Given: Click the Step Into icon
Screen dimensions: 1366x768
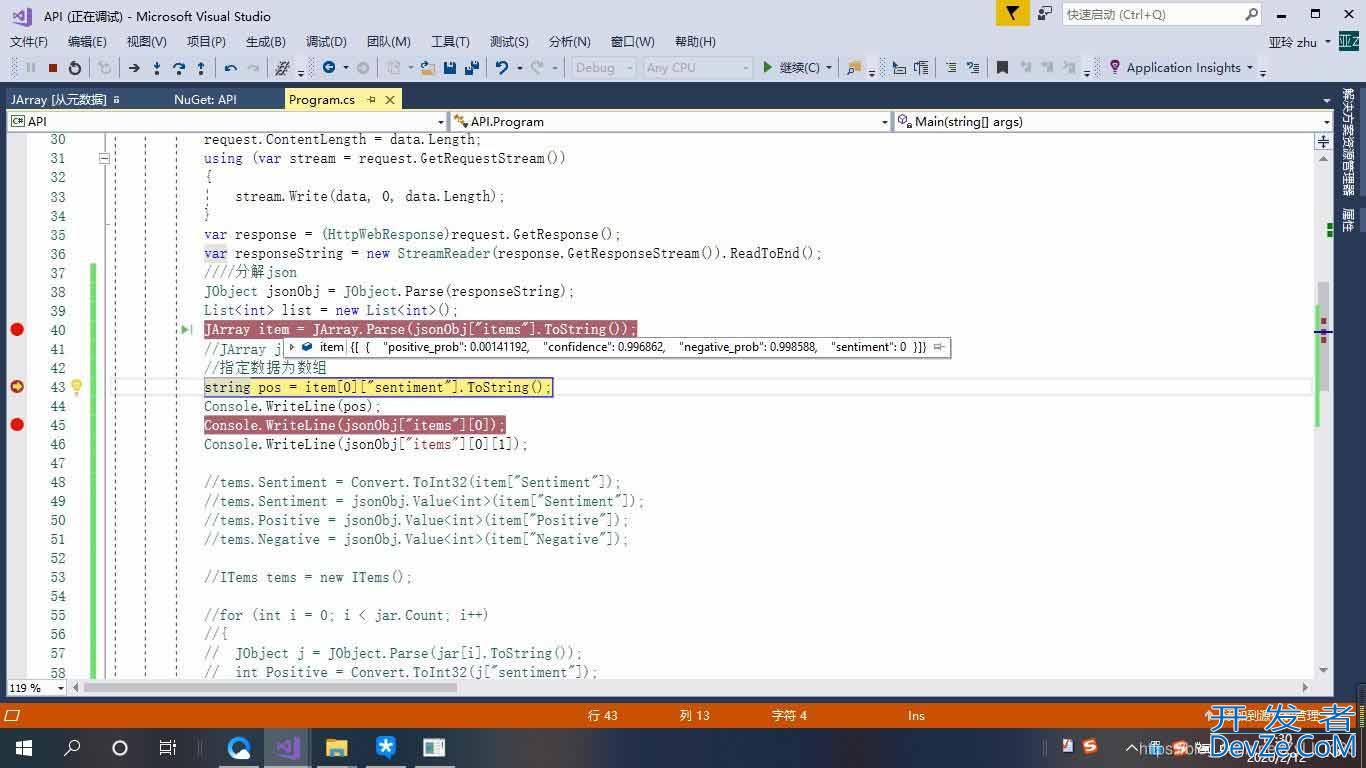Looking at the screenshot, I should (x=157, y=68).
